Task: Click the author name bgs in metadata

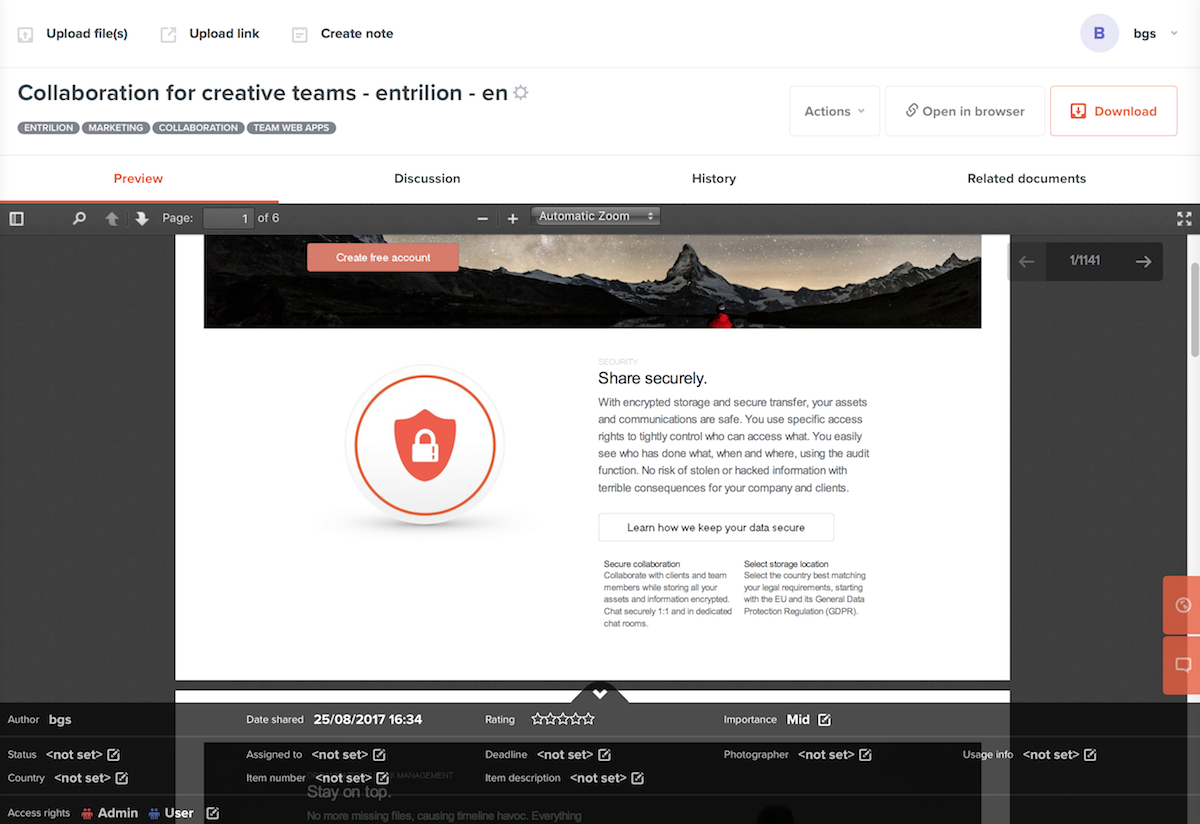Action: point(60,719)
